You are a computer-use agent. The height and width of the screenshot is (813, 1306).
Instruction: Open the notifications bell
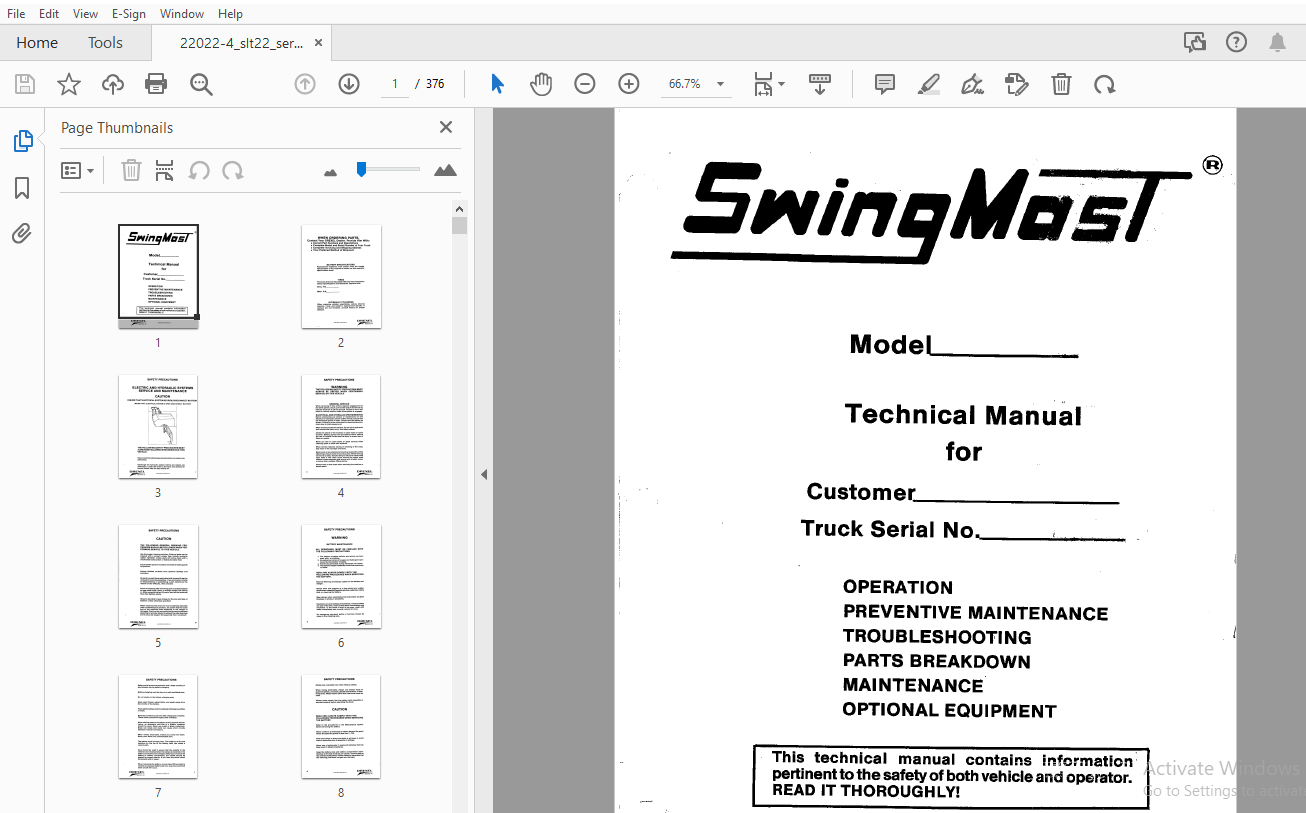coord(1278,42)
